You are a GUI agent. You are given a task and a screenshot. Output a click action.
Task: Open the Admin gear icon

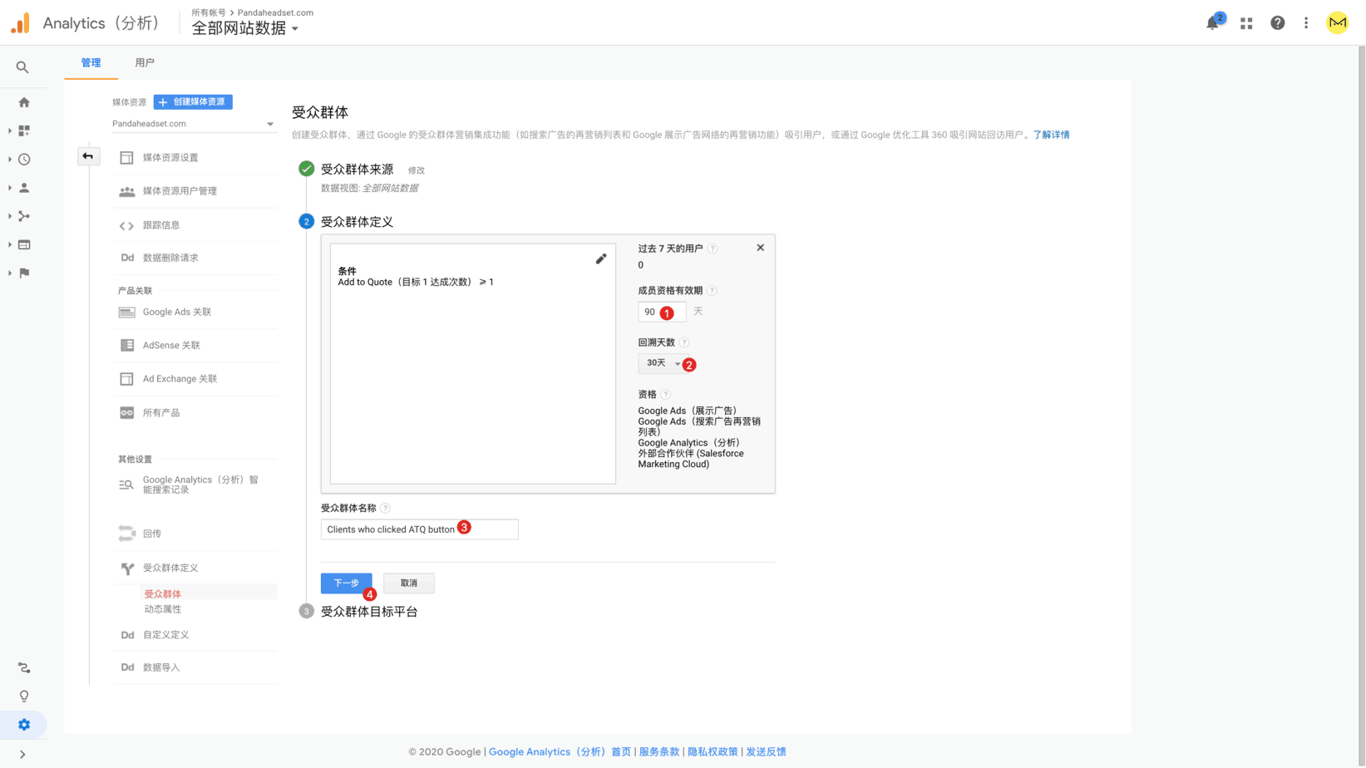coord(24,725)
